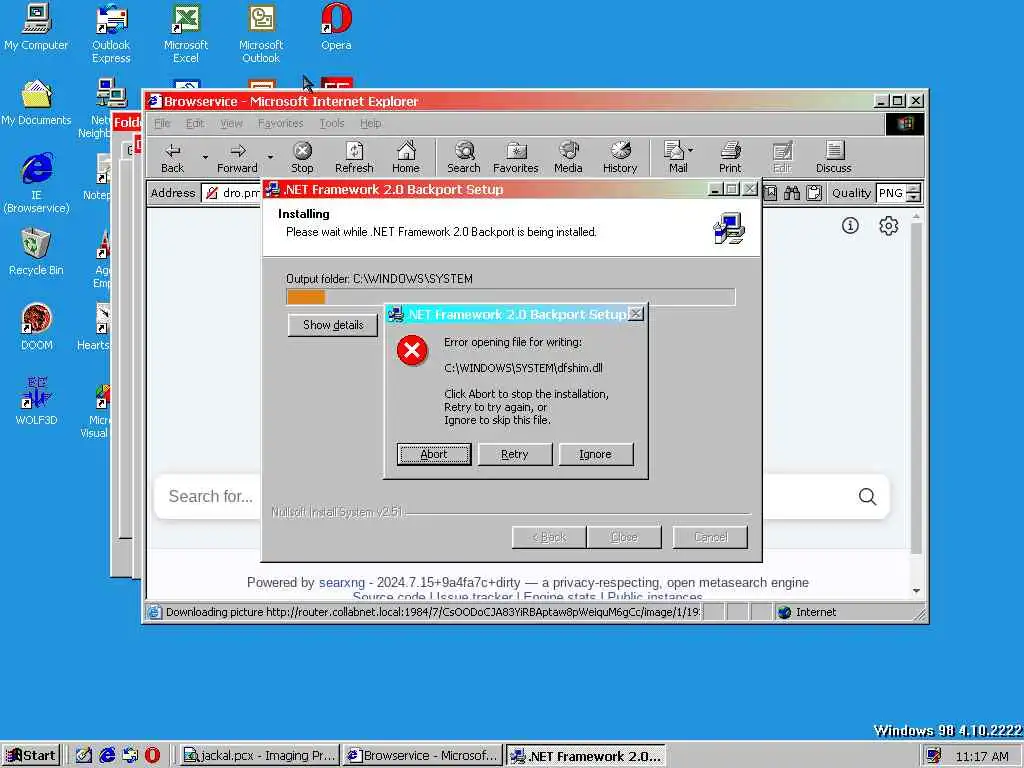This screenshot has width=1024, height=768.
Task: Open the Forward history dropdown arrow
Action: 270,157
